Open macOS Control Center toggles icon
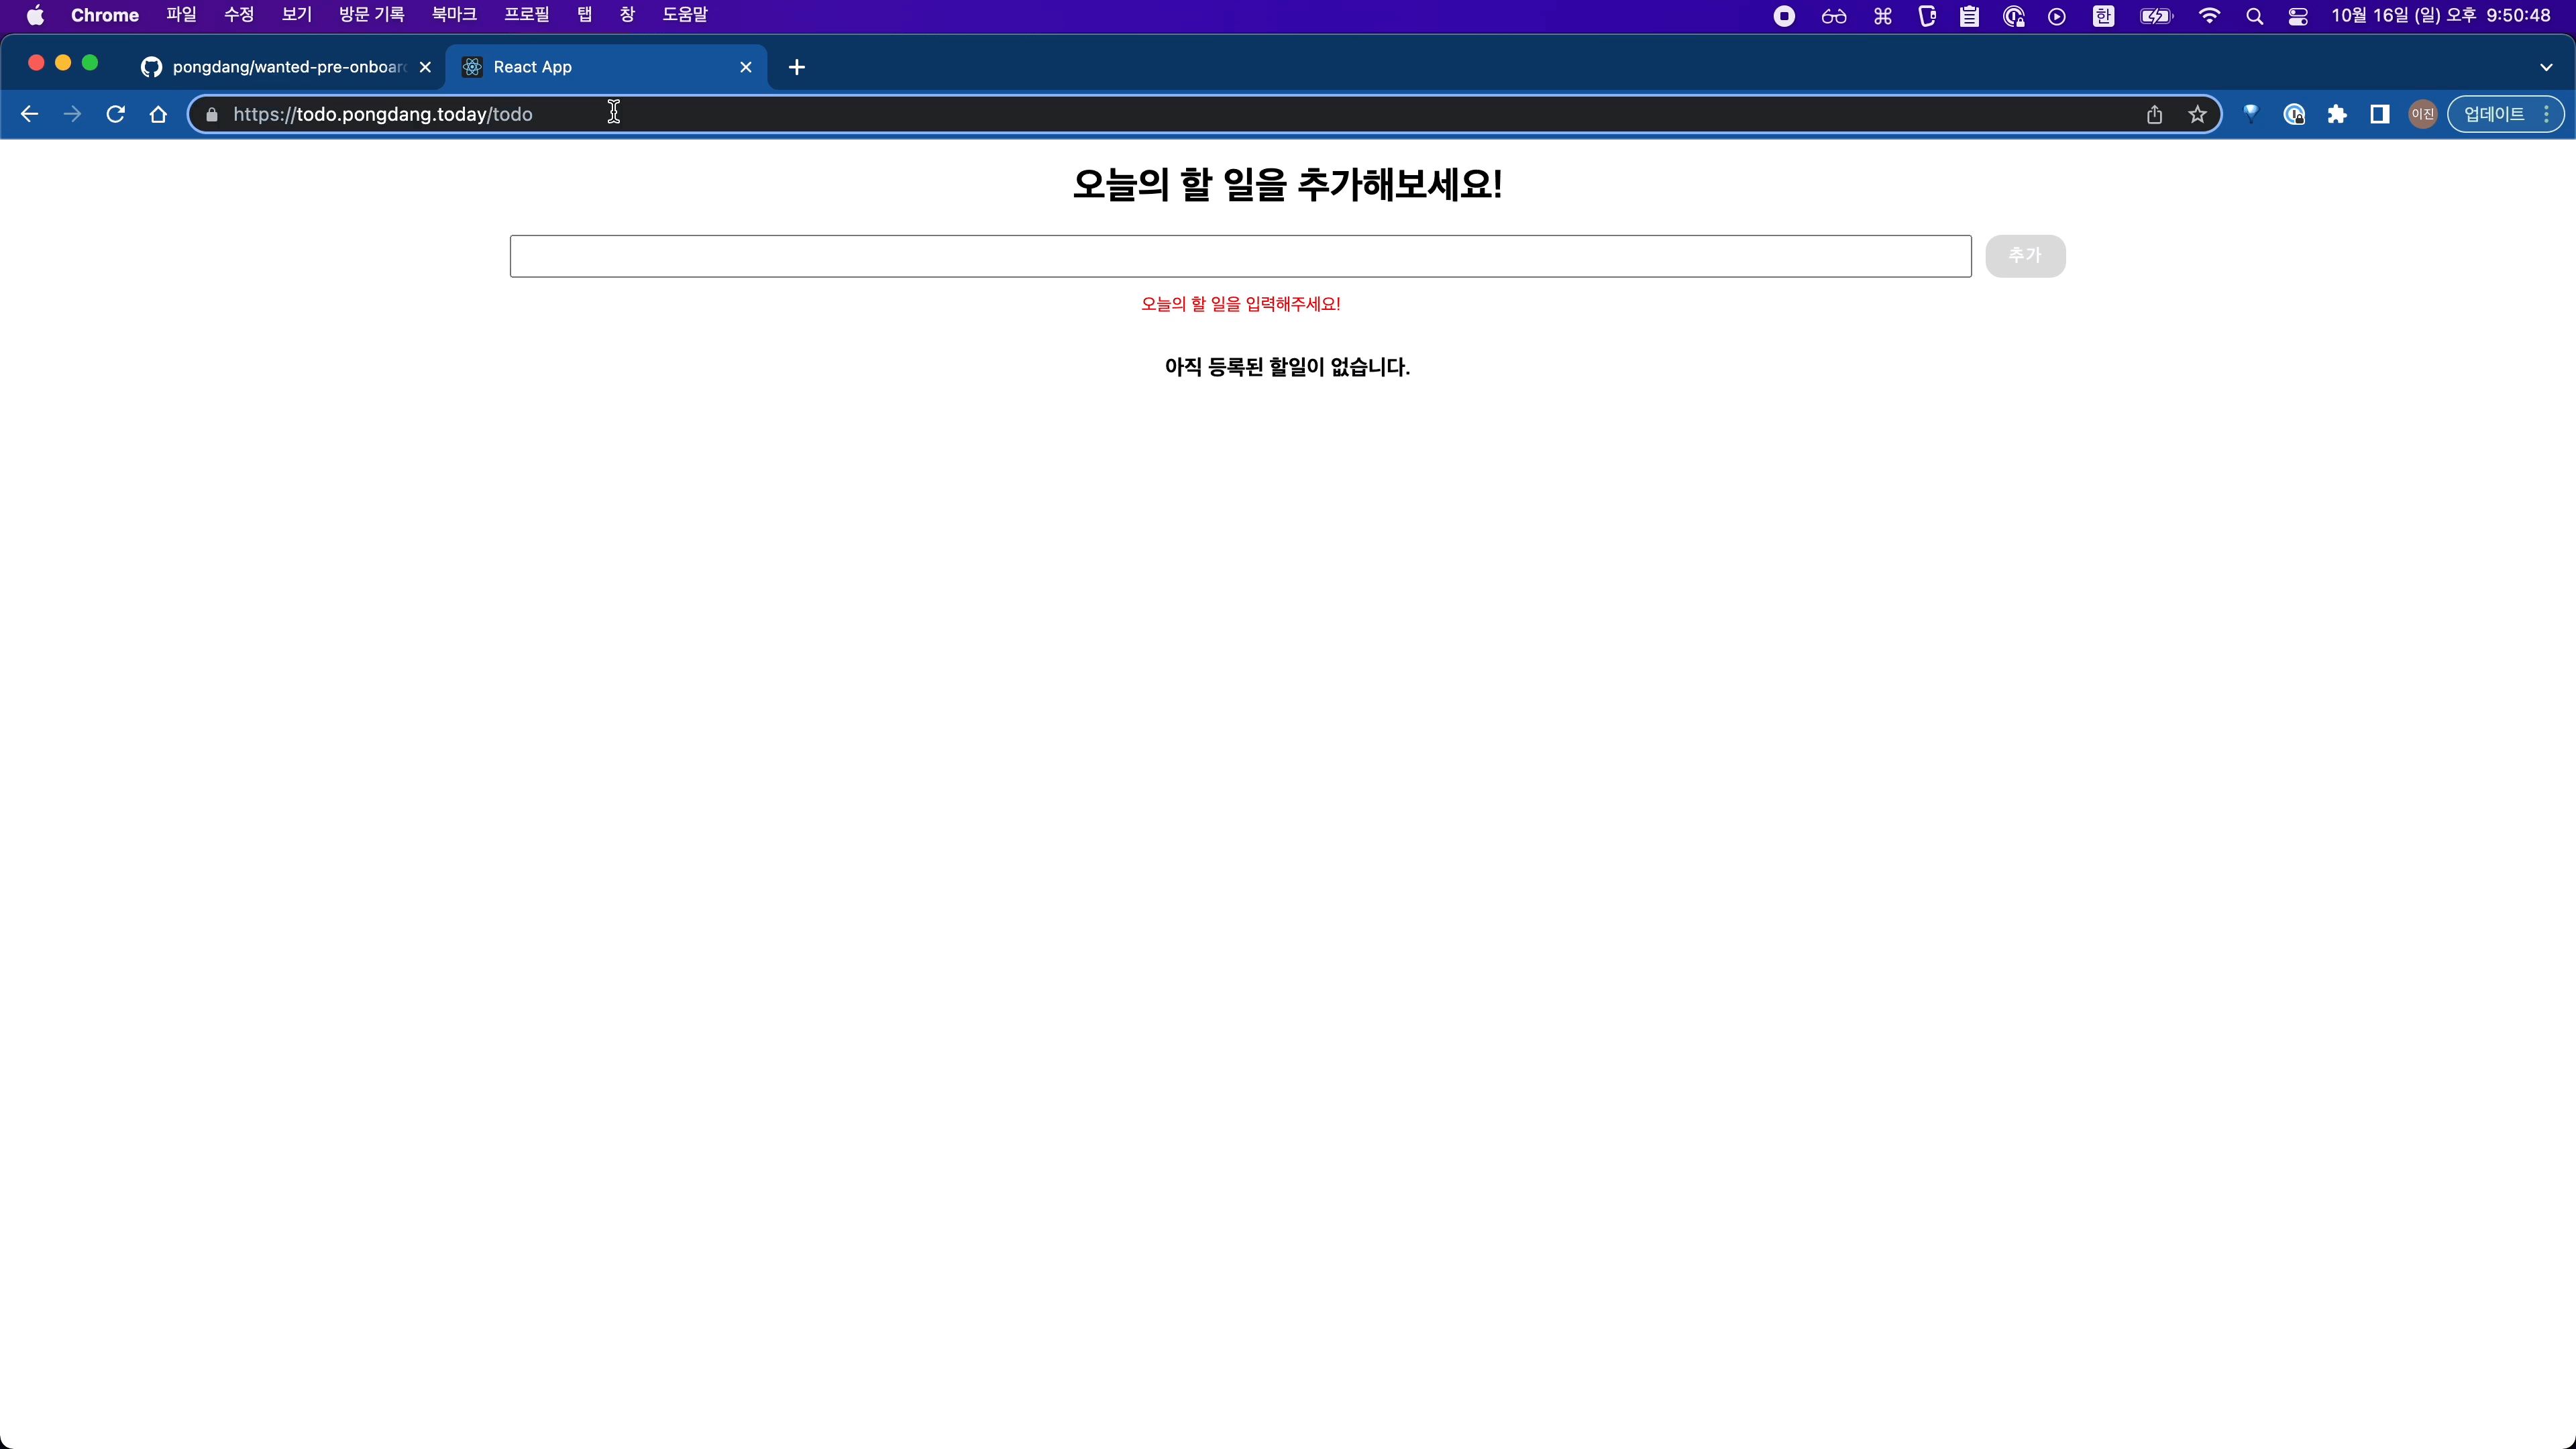This screenshot has height=1449, width=2576. click(2298, 16)
